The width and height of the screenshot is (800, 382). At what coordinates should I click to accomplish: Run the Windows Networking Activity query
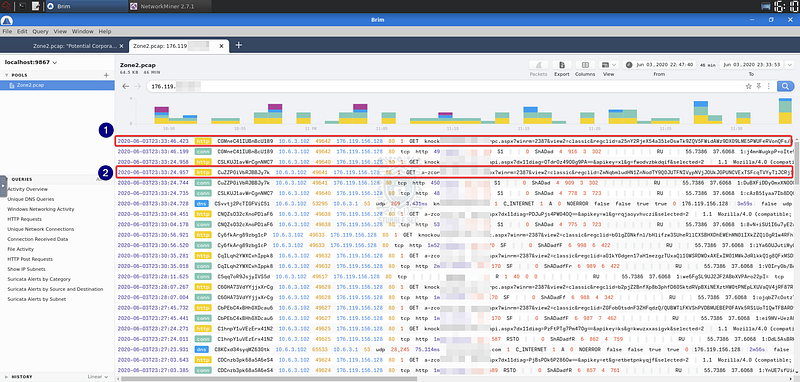[x=41, y=209]
